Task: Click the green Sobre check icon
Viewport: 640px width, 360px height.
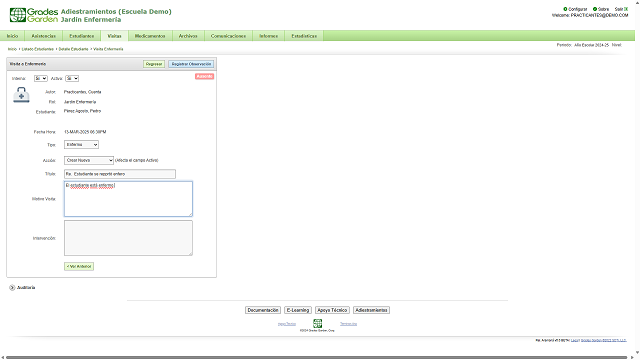Action: [595, 9]
